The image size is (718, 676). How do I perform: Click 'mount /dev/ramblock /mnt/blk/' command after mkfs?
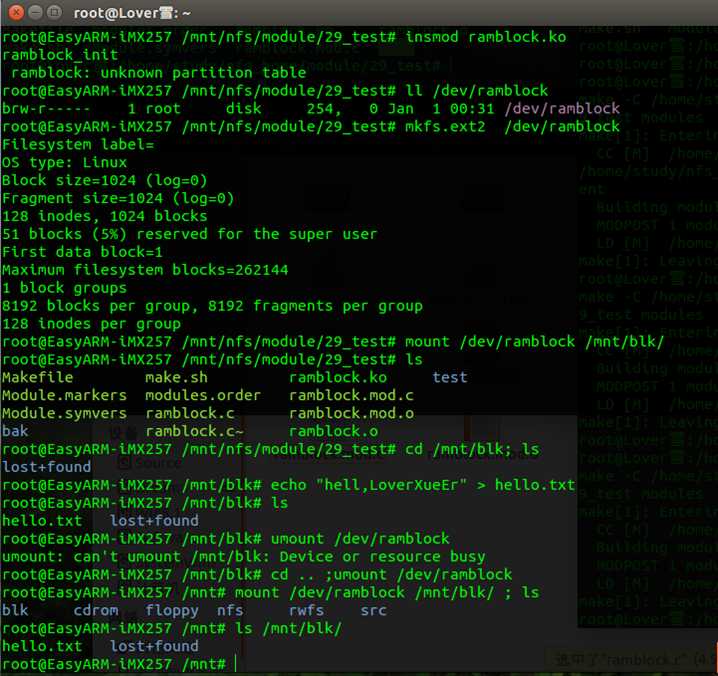click(535, 342)
